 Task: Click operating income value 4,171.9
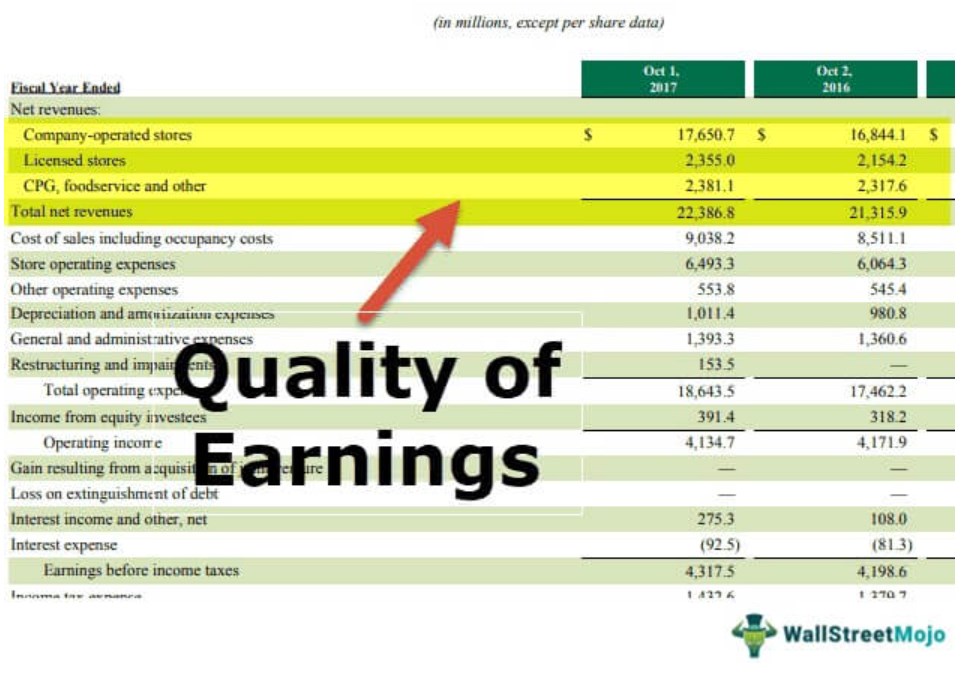point(882,442)
